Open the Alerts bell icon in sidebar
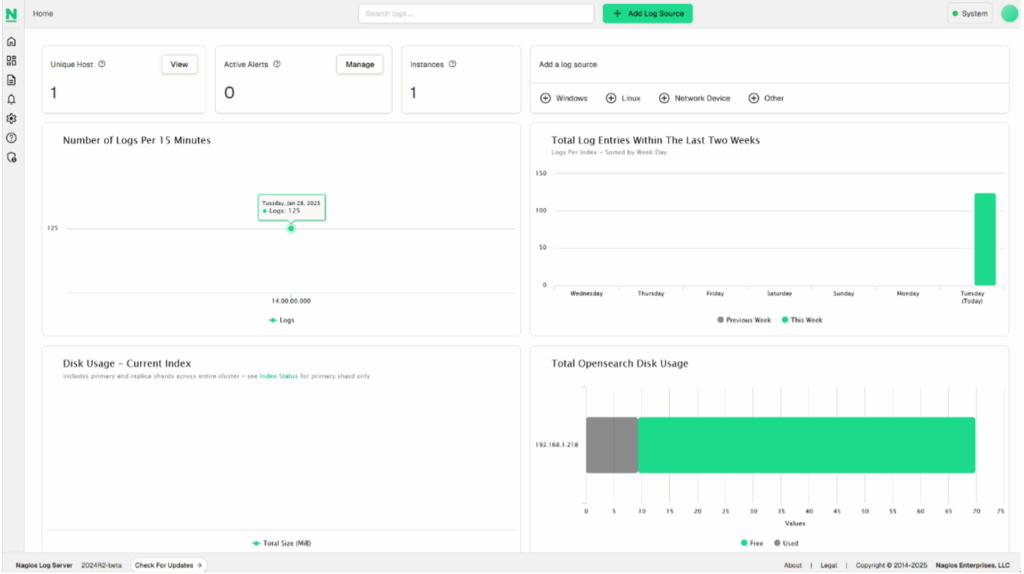The height and width of the screenshot is (574, 1024). (x=11, y=99)
